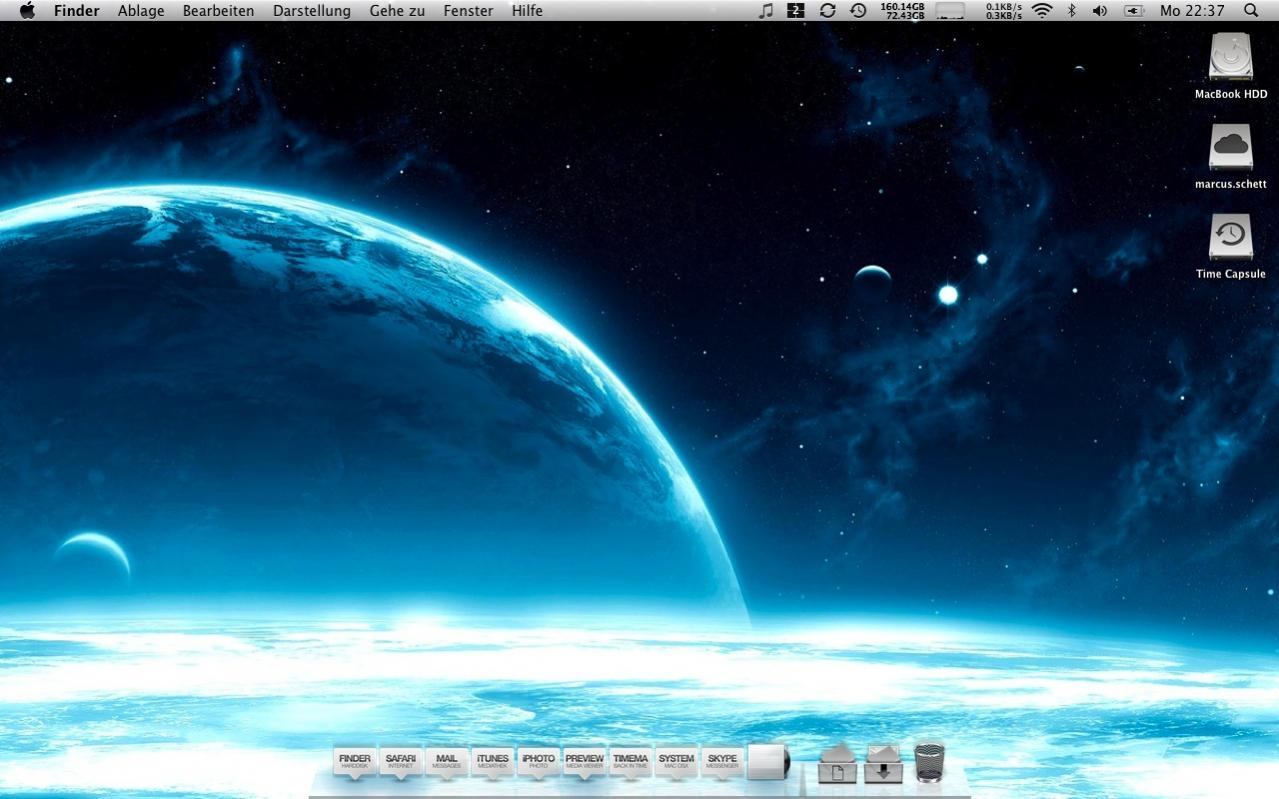Image resolution: width=1279 pixels, height=799 pixels.
Task: Click the music note menu bar icon
Action: [766, 11]
